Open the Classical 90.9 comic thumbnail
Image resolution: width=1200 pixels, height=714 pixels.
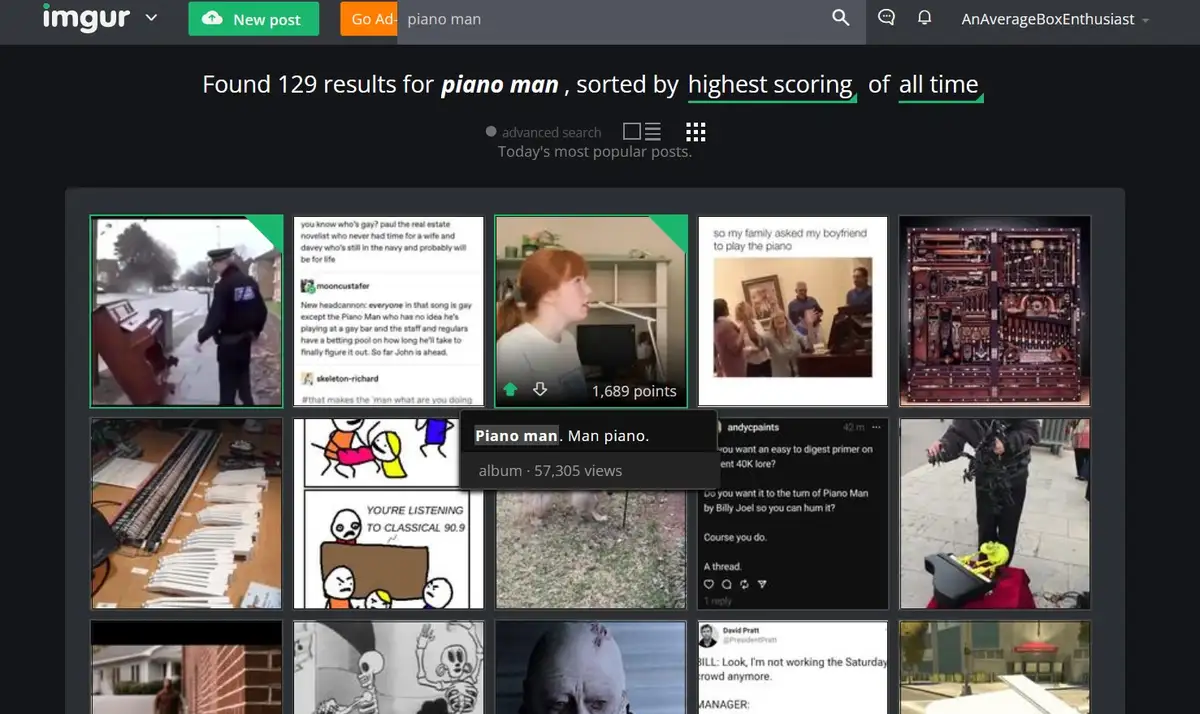(x=389, y=514)
